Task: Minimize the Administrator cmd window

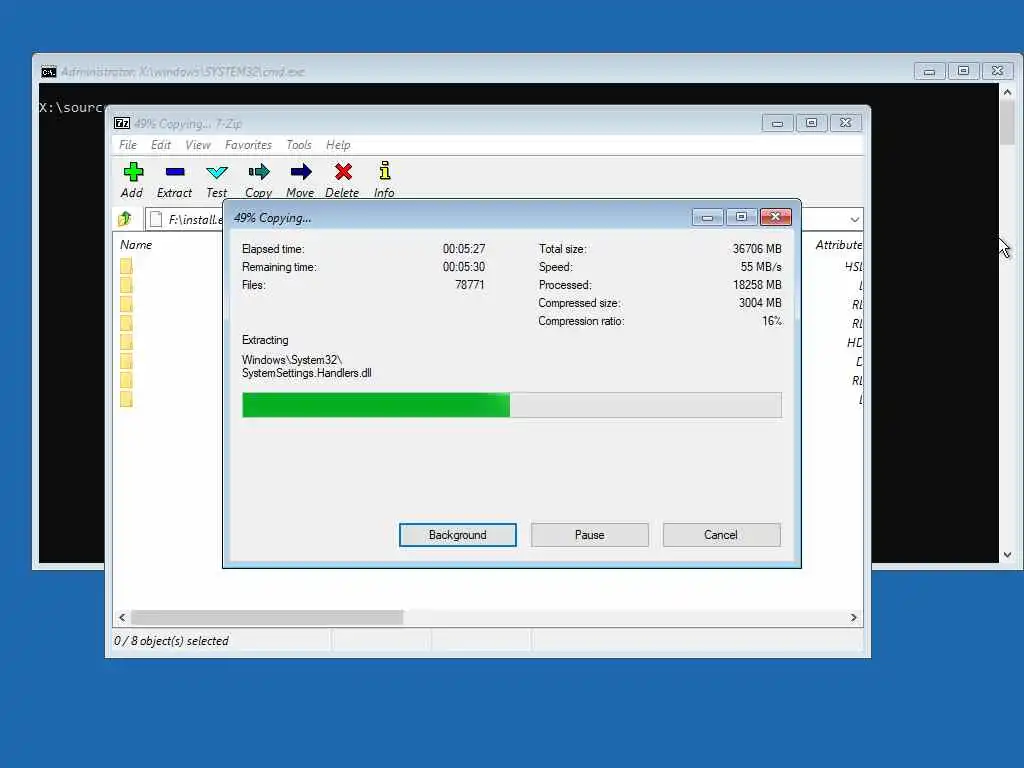Action: [929, 71]
